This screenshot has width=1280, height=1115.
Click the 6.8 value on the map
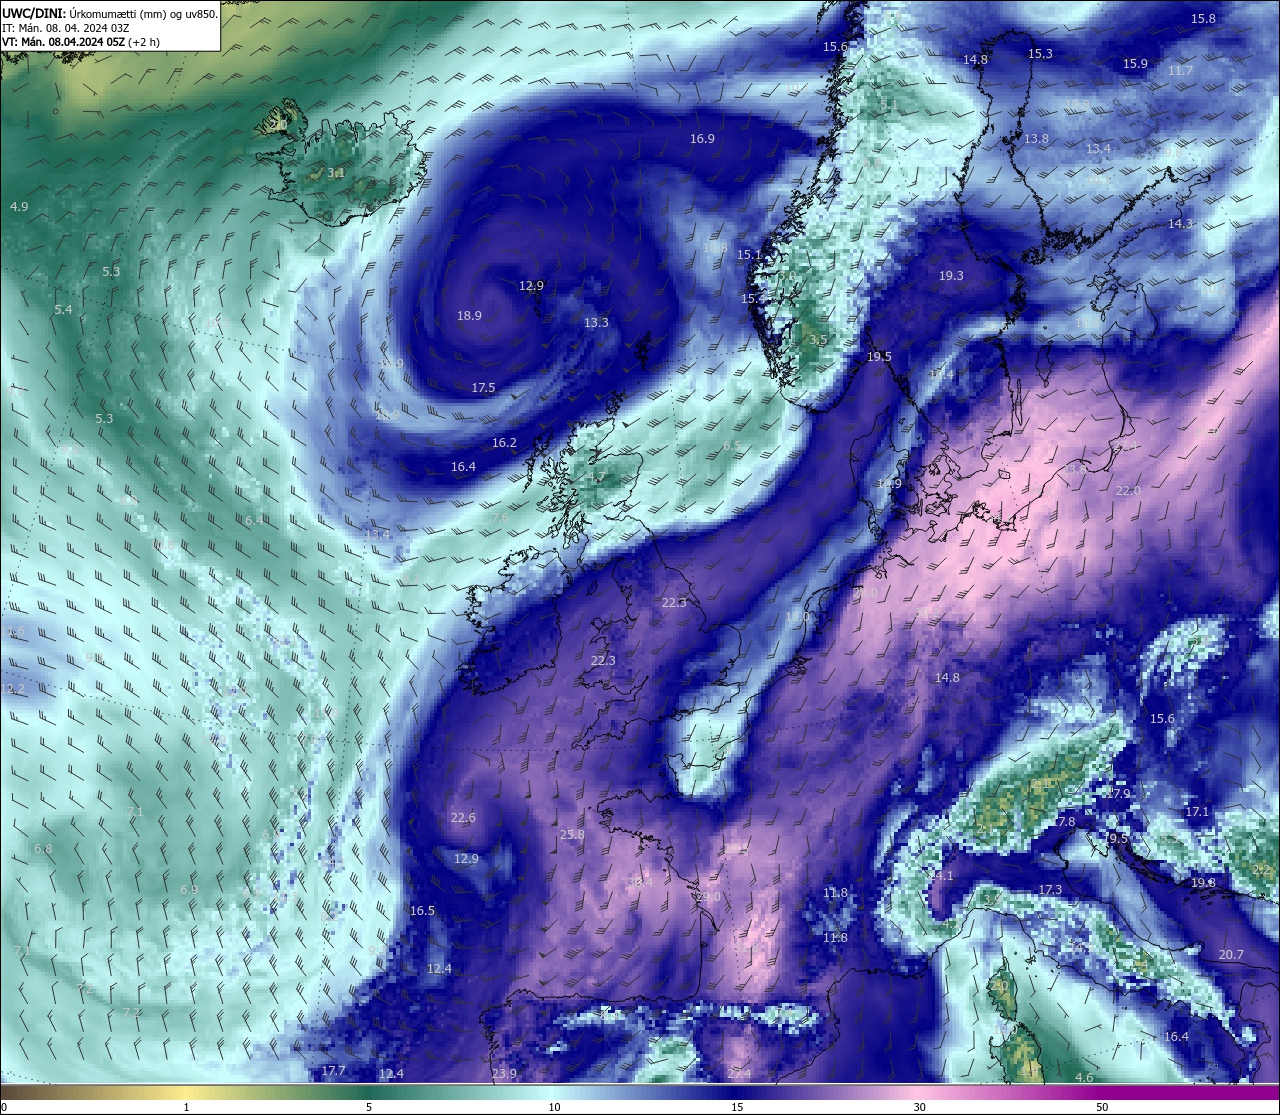pyautogui.click(x=43, y=848)
